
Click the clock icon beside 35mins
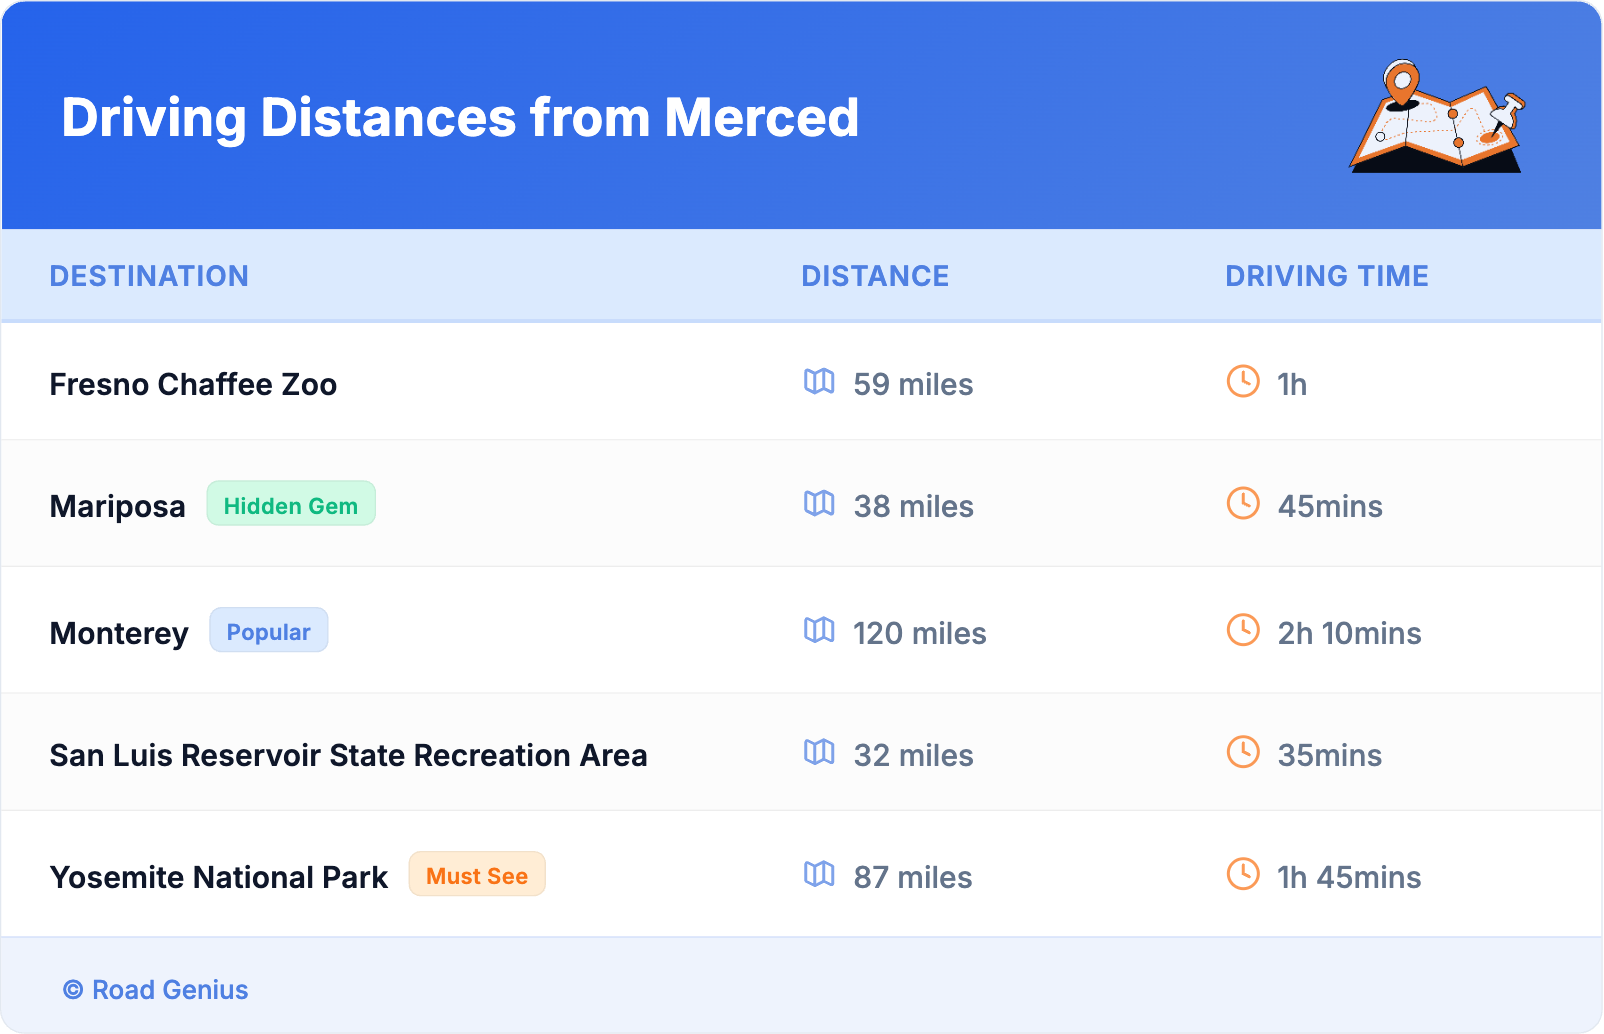pos(1243,752)
